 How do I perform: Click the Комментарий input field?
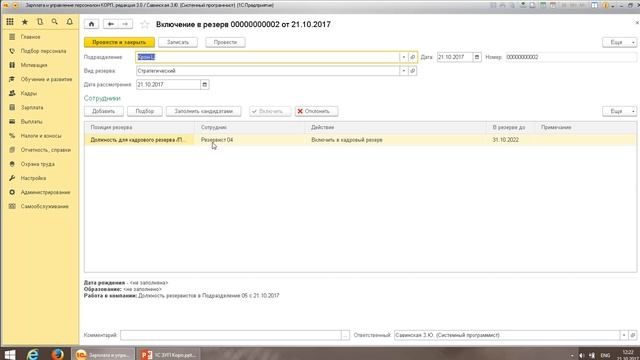pyautogui.click(x=231, y=335)
